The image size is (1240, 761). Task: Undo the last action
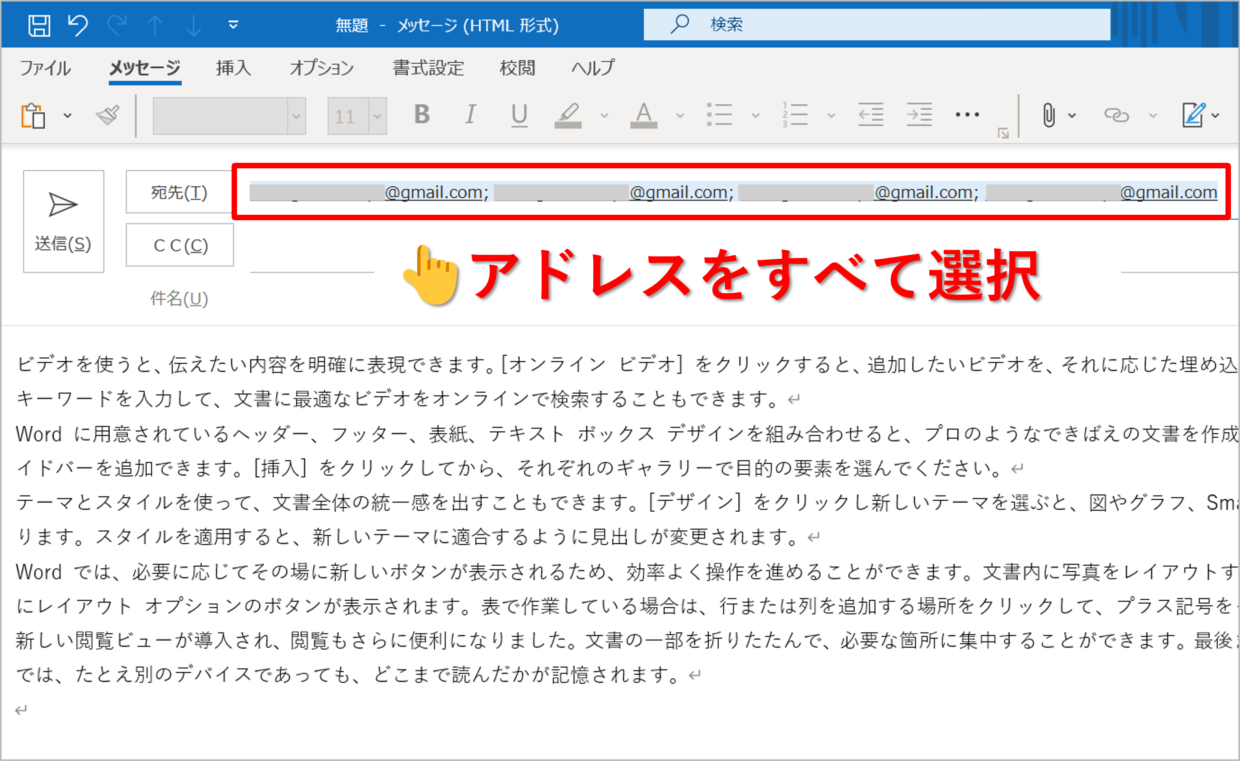pos(77,25)
